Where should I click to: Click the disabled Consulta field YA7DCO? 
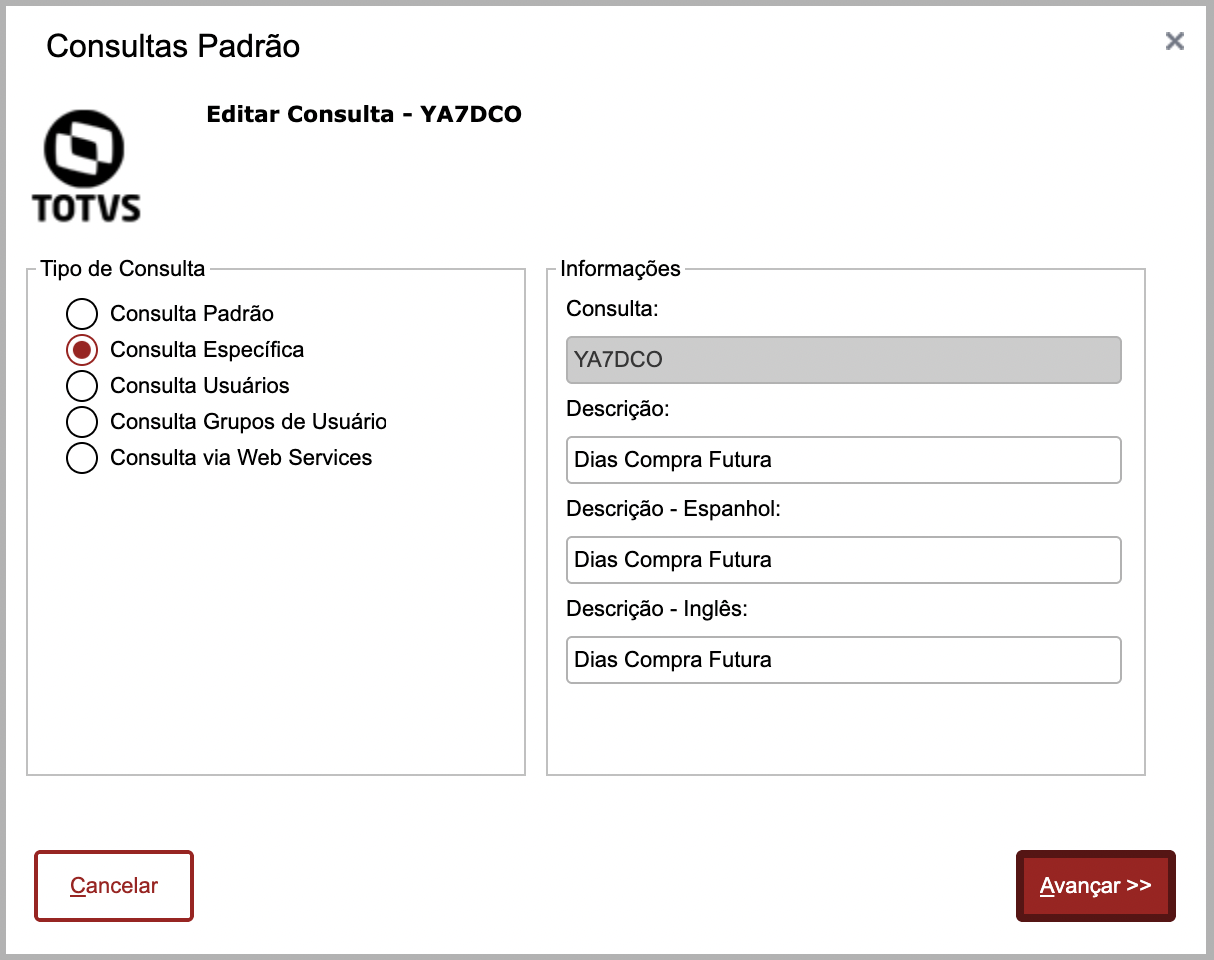tap(843, 360)
